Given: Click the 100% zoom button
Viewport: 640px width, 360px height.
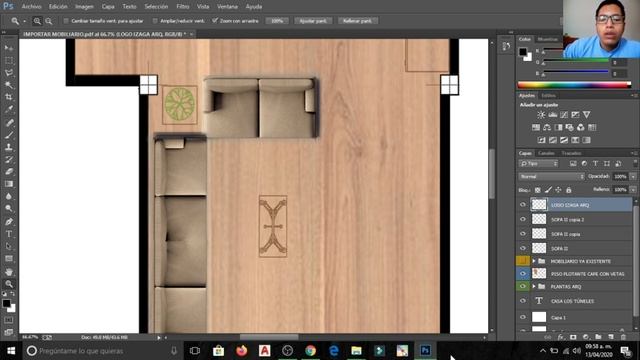Looking at the screenshot, I should point(277,21).
